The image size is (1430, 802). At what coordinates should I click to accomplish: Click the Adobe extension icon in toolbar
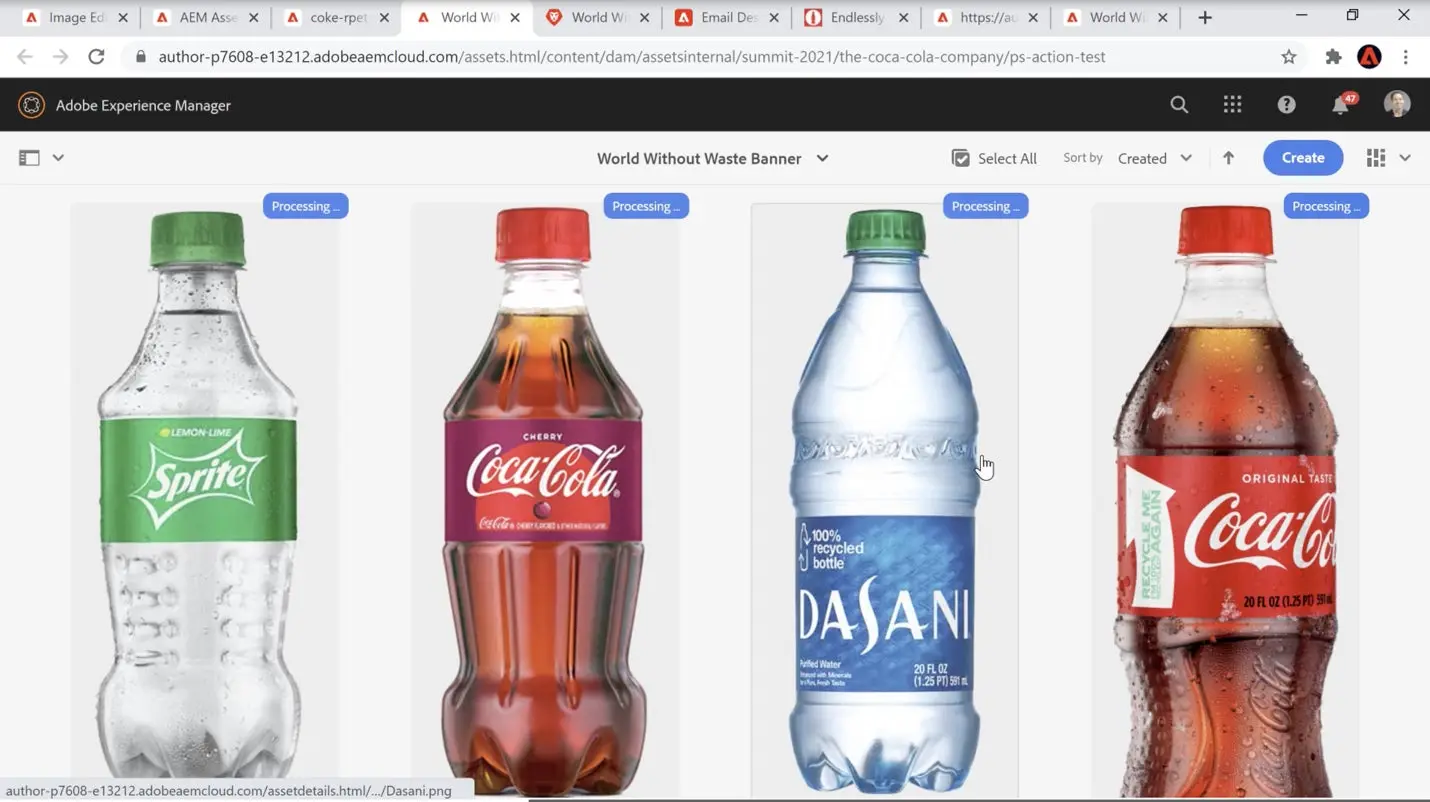pyautogui.click(x=1369, y=57)
